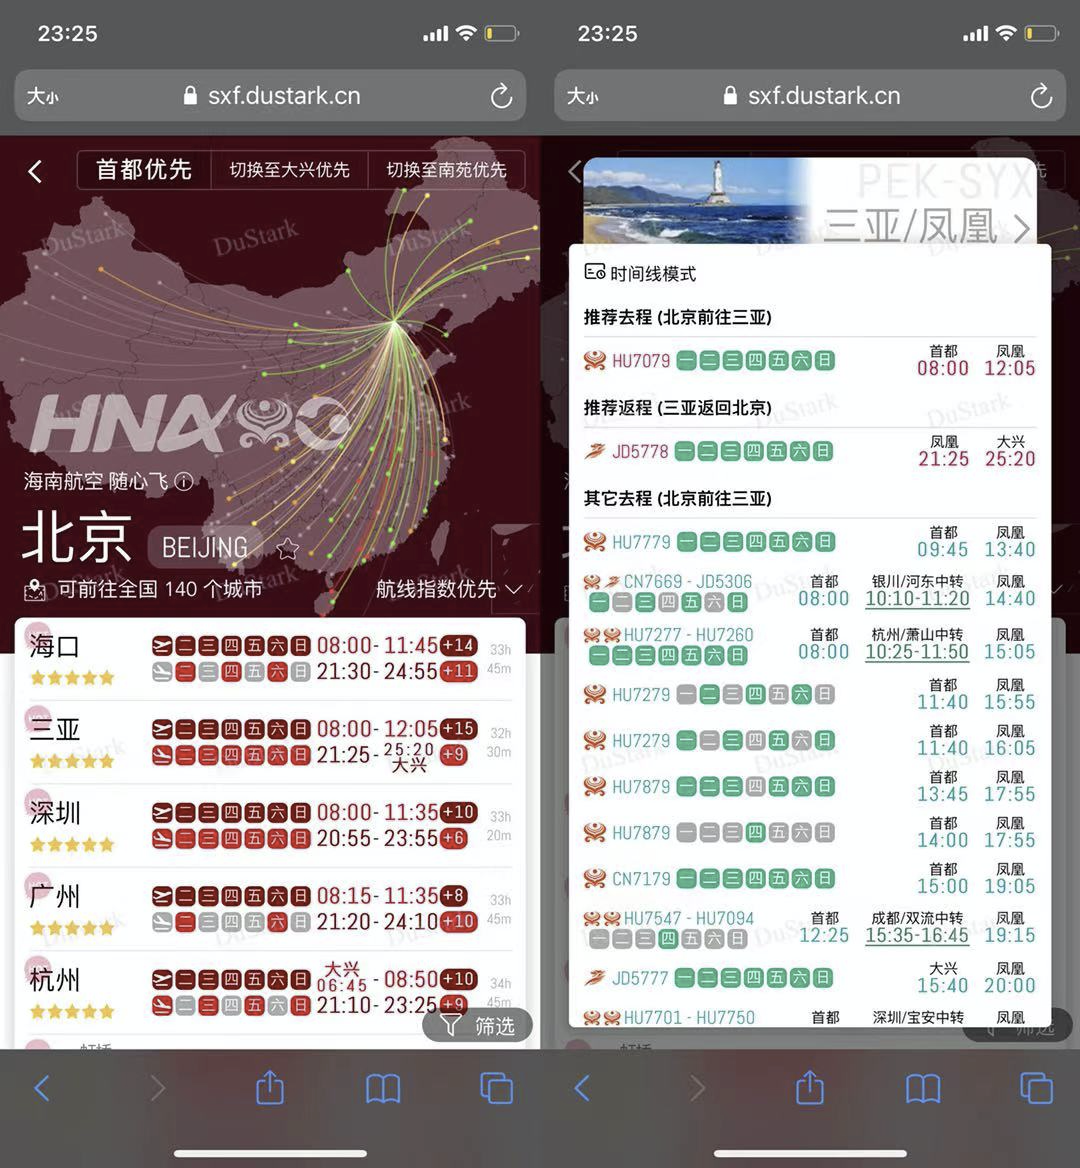
Task: Open tabs overview in left Safari toolbar
Action: tap(497, 1088)
